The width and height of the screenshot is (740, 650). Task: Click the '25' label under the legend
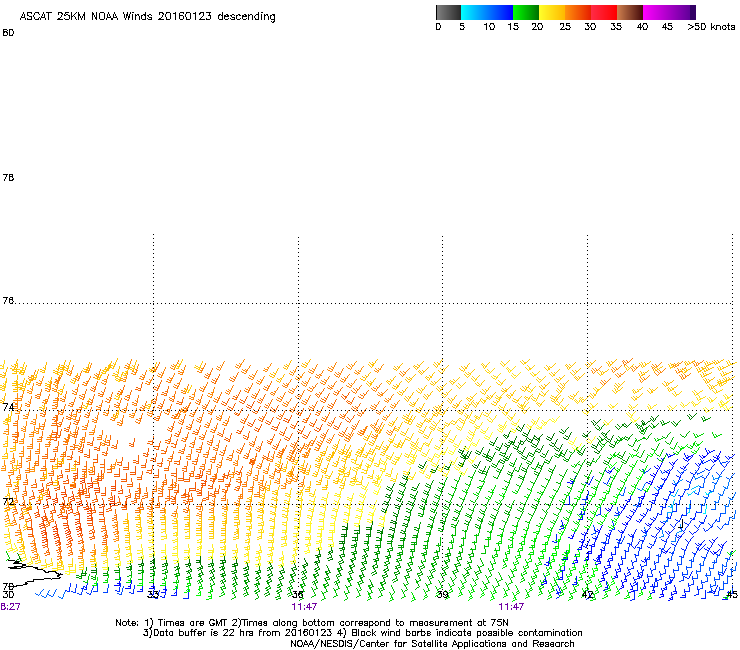pyautogui.click(x=565, y=27)
